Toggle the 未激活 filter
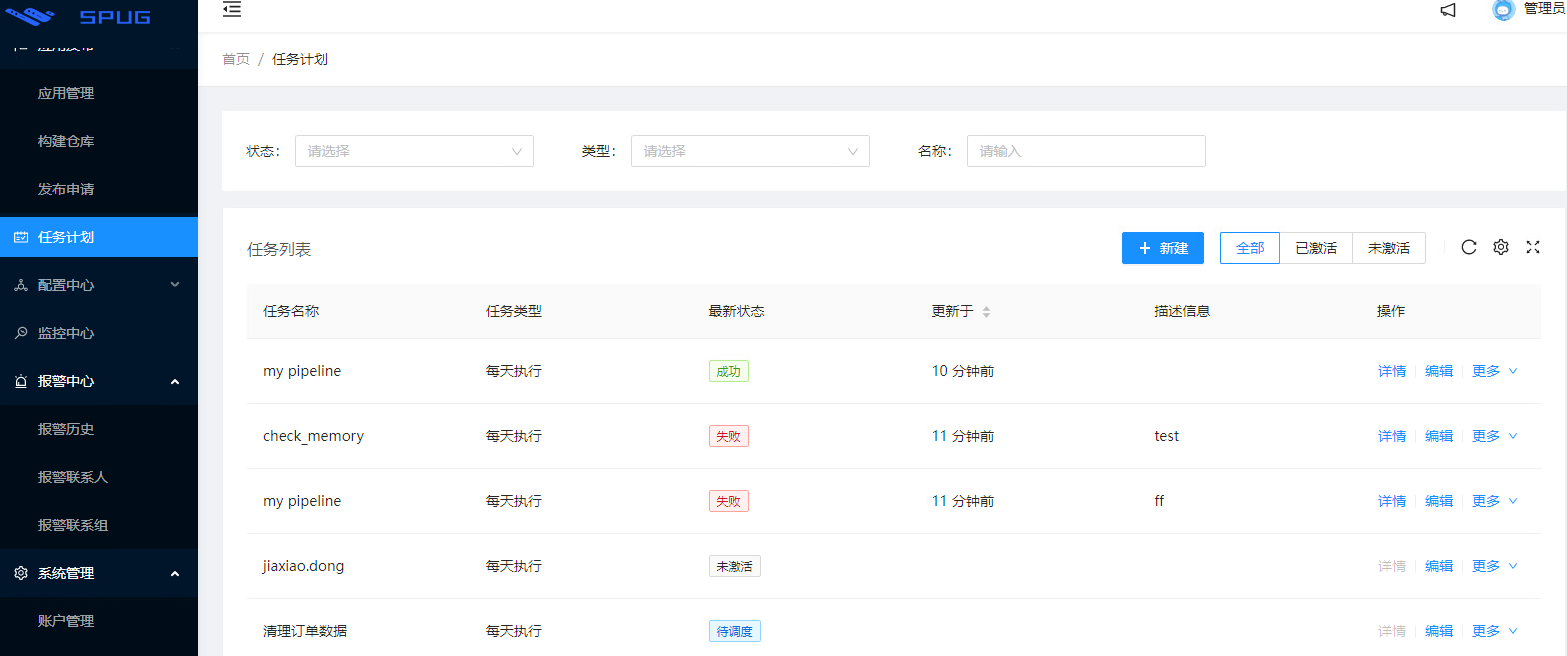Screen dimensions: 1567x656 pos(1389,247)
